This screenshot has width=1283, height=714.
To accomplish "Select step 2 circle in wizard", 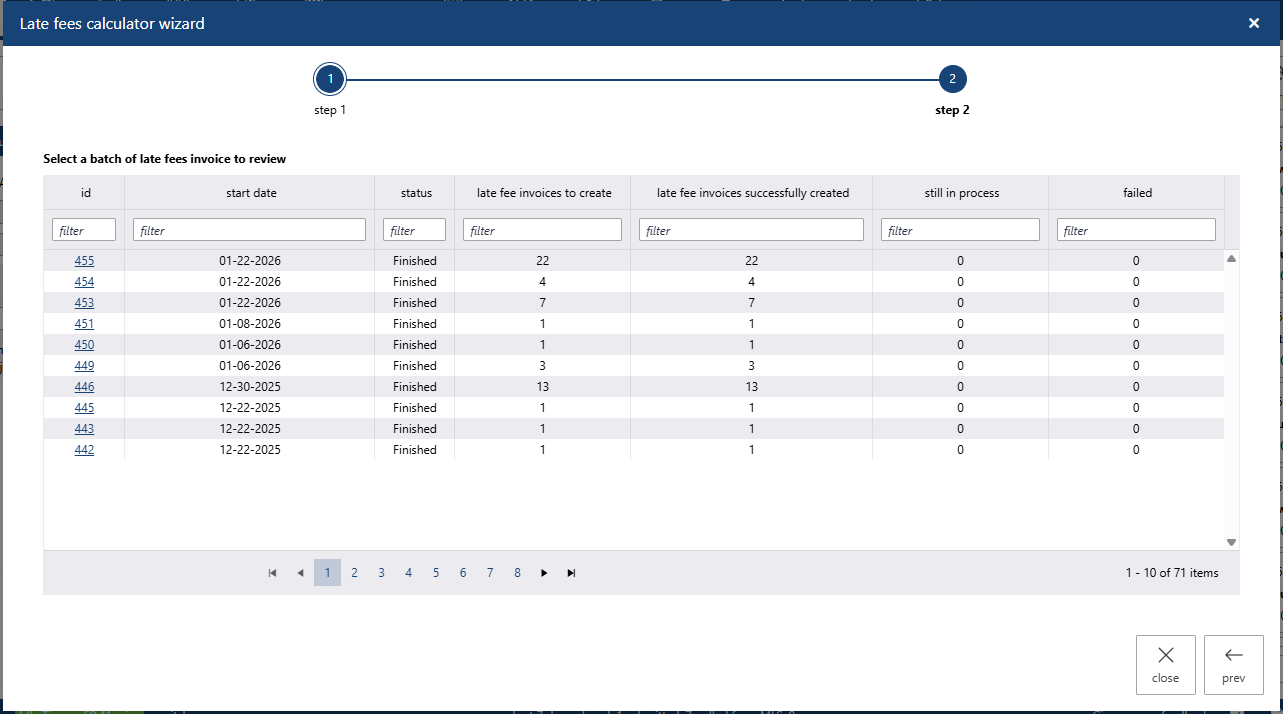I will coord(952,79).
